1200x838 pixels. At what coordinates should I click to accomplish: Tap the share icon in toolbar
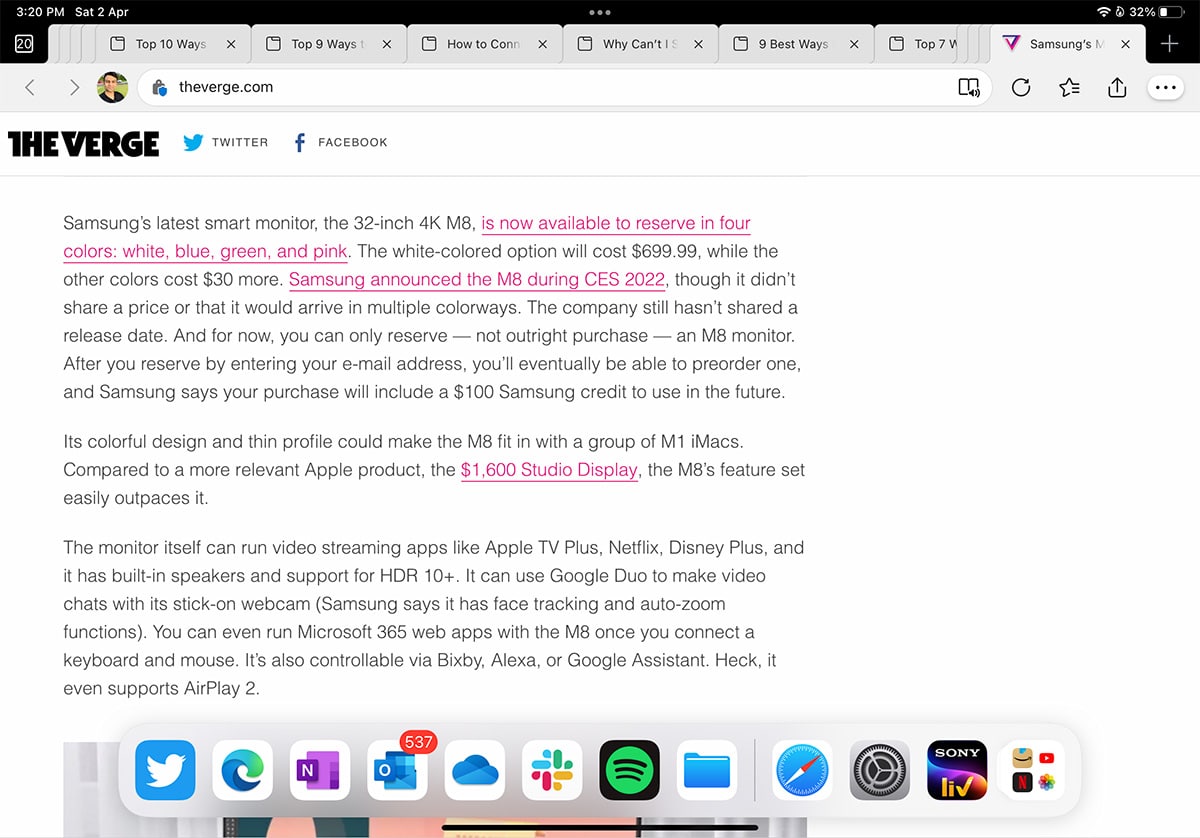point(1117,88)
